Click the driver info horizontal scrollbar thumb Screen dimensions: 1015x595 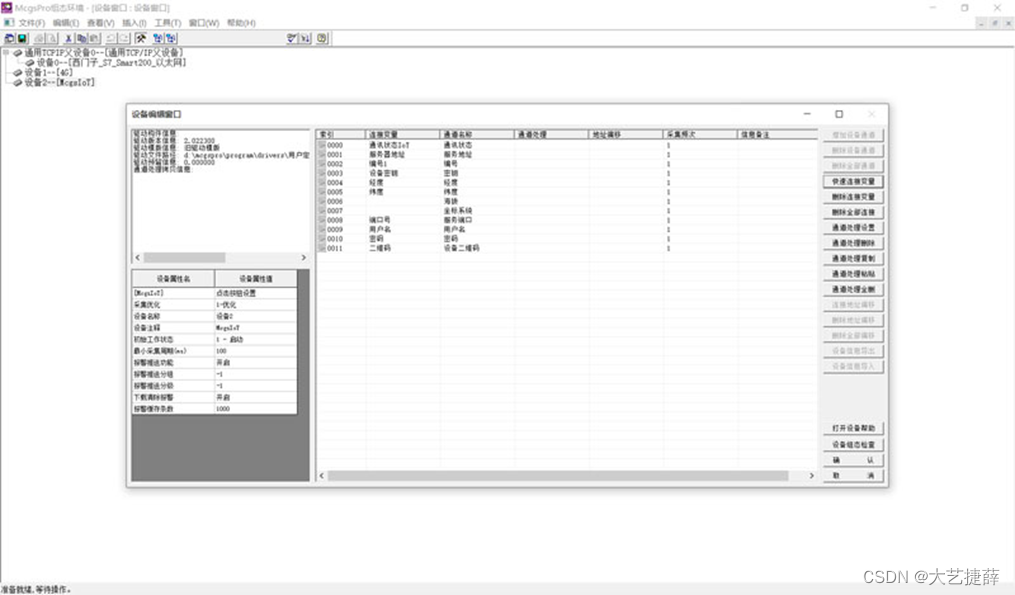pyautogui.click(x=184, y=258)
